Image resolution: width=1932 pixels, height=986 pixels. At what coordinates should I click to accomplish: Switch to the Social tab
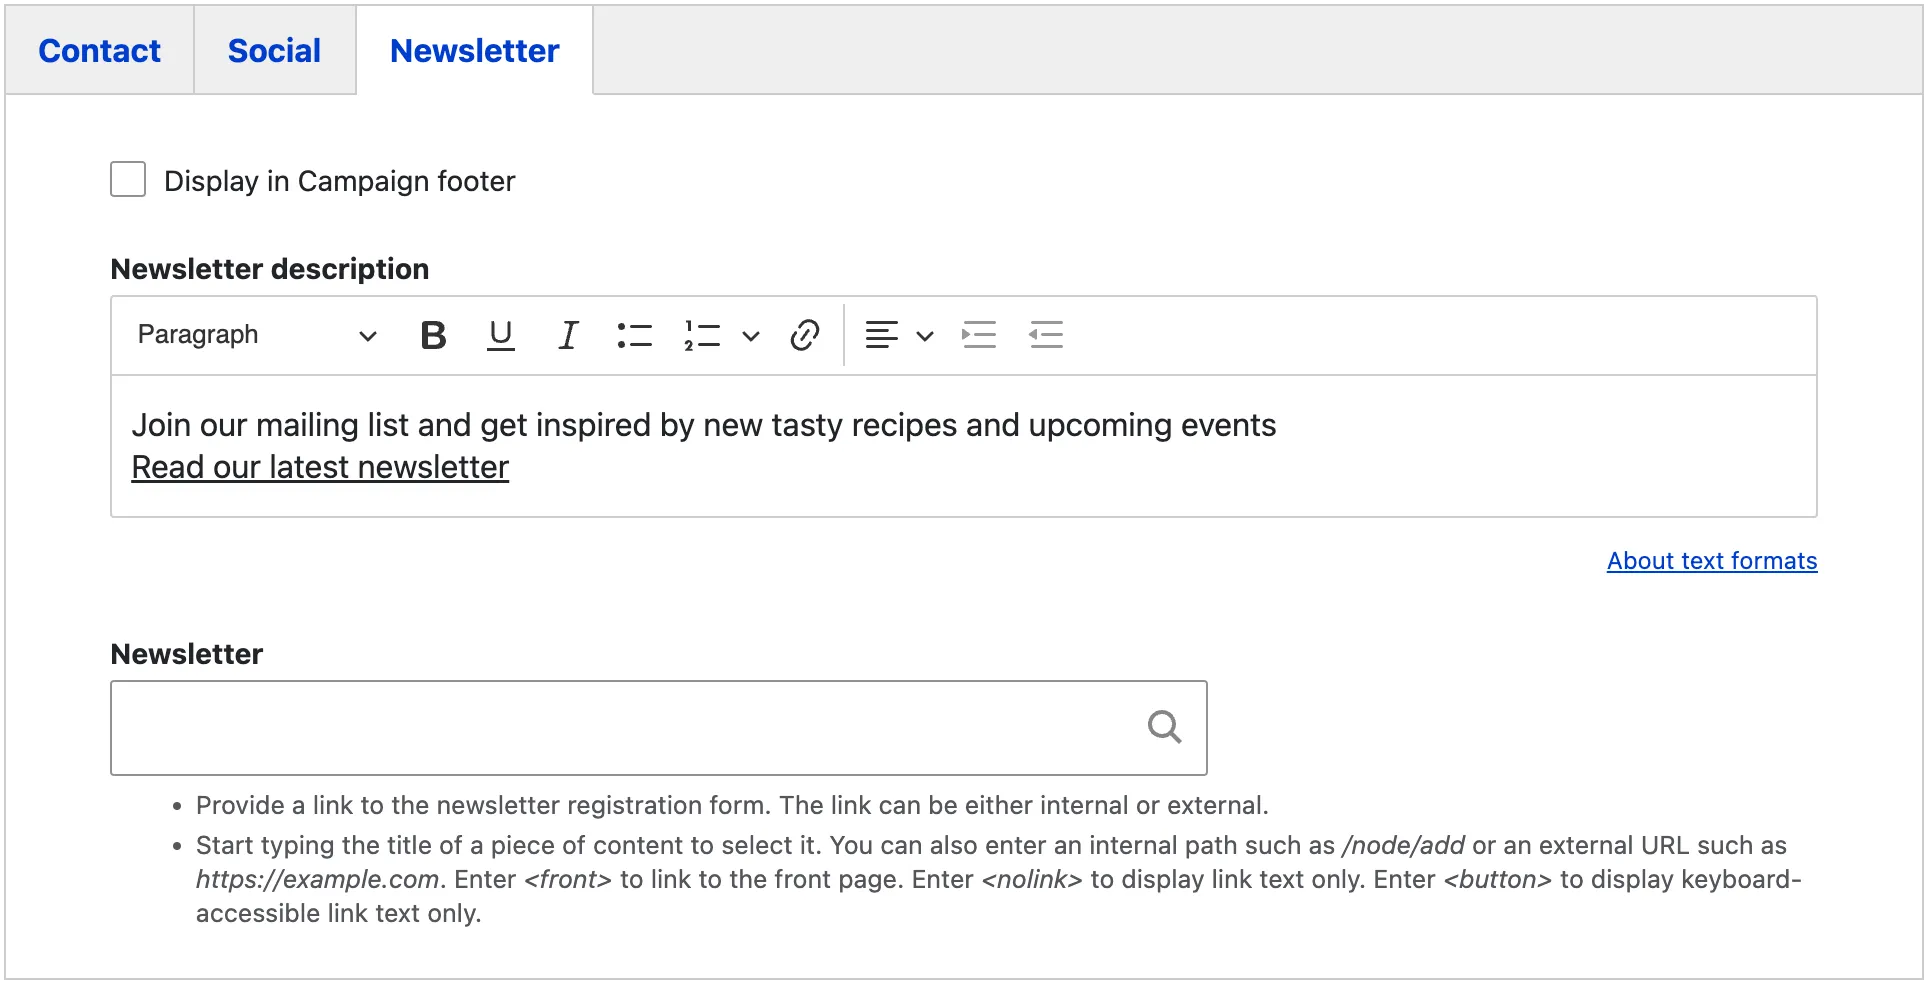274,51
